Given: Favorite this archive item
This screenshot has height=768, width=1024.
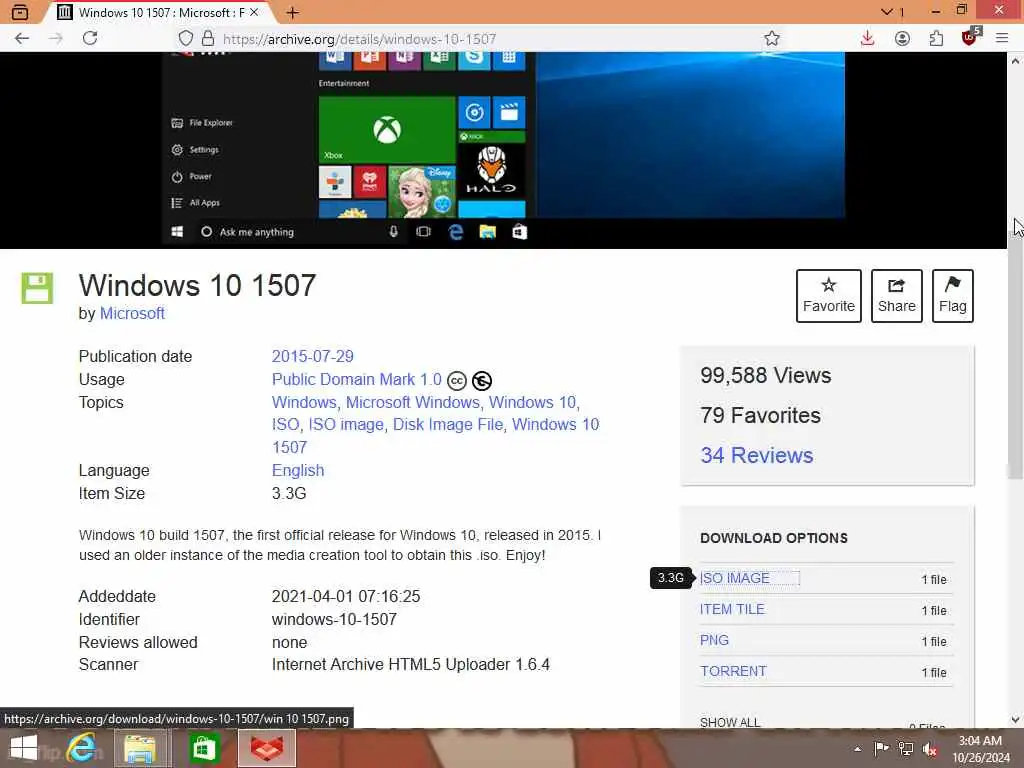Looking at the screenshot, I should tap(829, 296).
